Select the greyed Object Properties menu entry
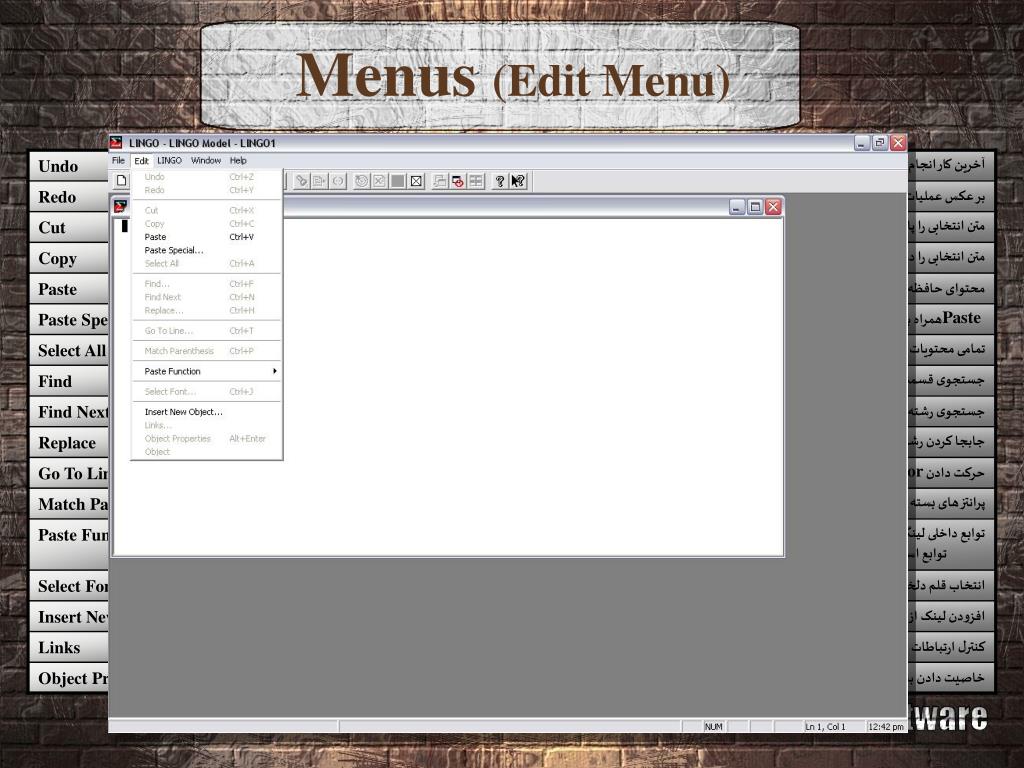 coord(206,439)
